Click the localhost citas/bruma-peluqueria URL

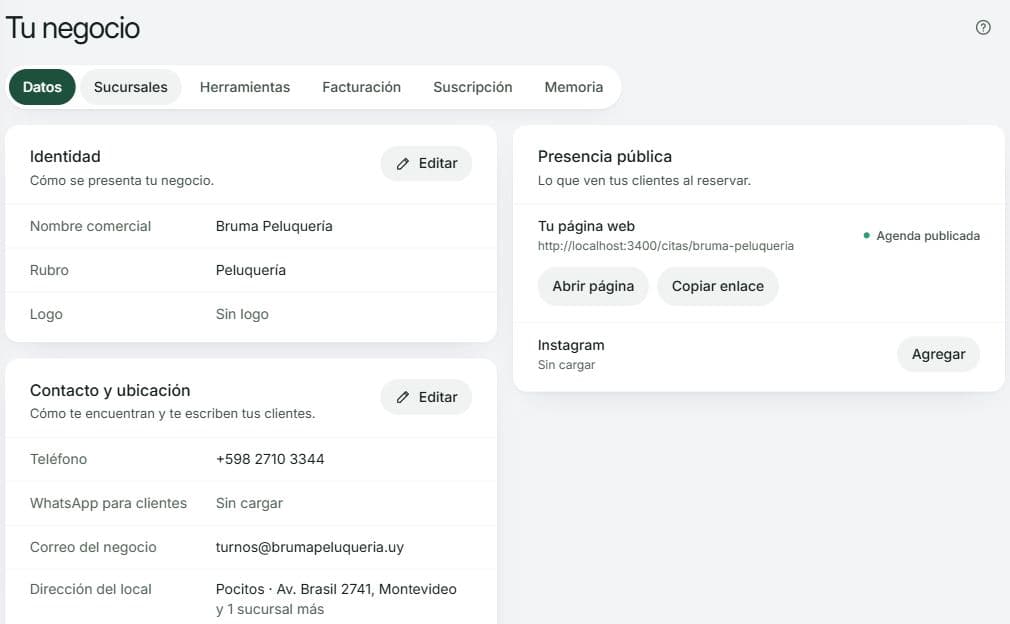pos(665,246)
